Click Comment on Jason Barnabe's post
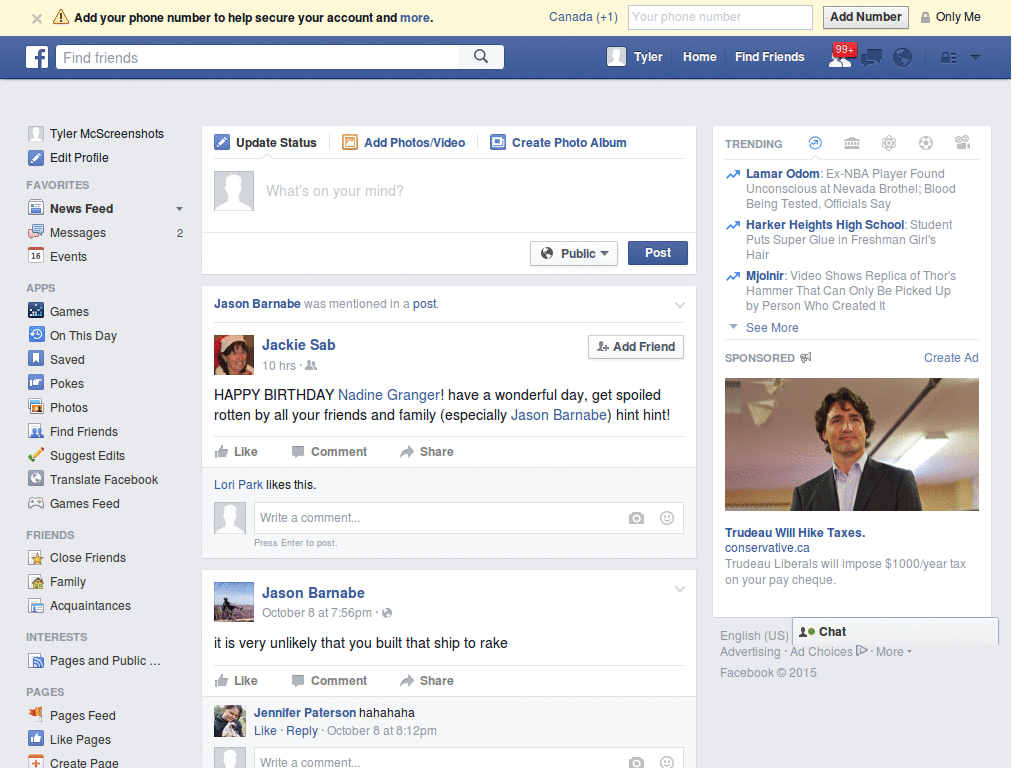 [329, 680]
